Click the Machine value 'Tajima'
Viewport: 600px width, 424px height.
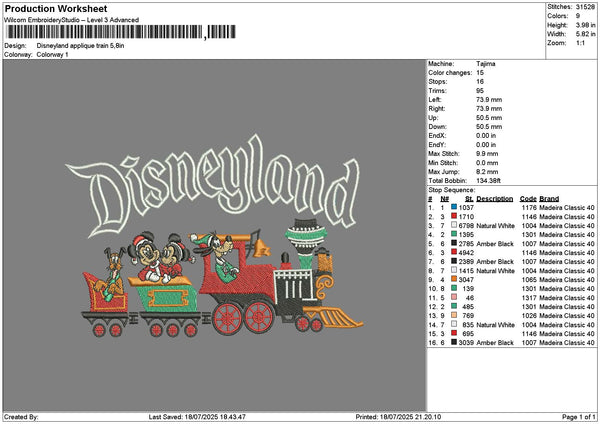(x=486, y=64)
